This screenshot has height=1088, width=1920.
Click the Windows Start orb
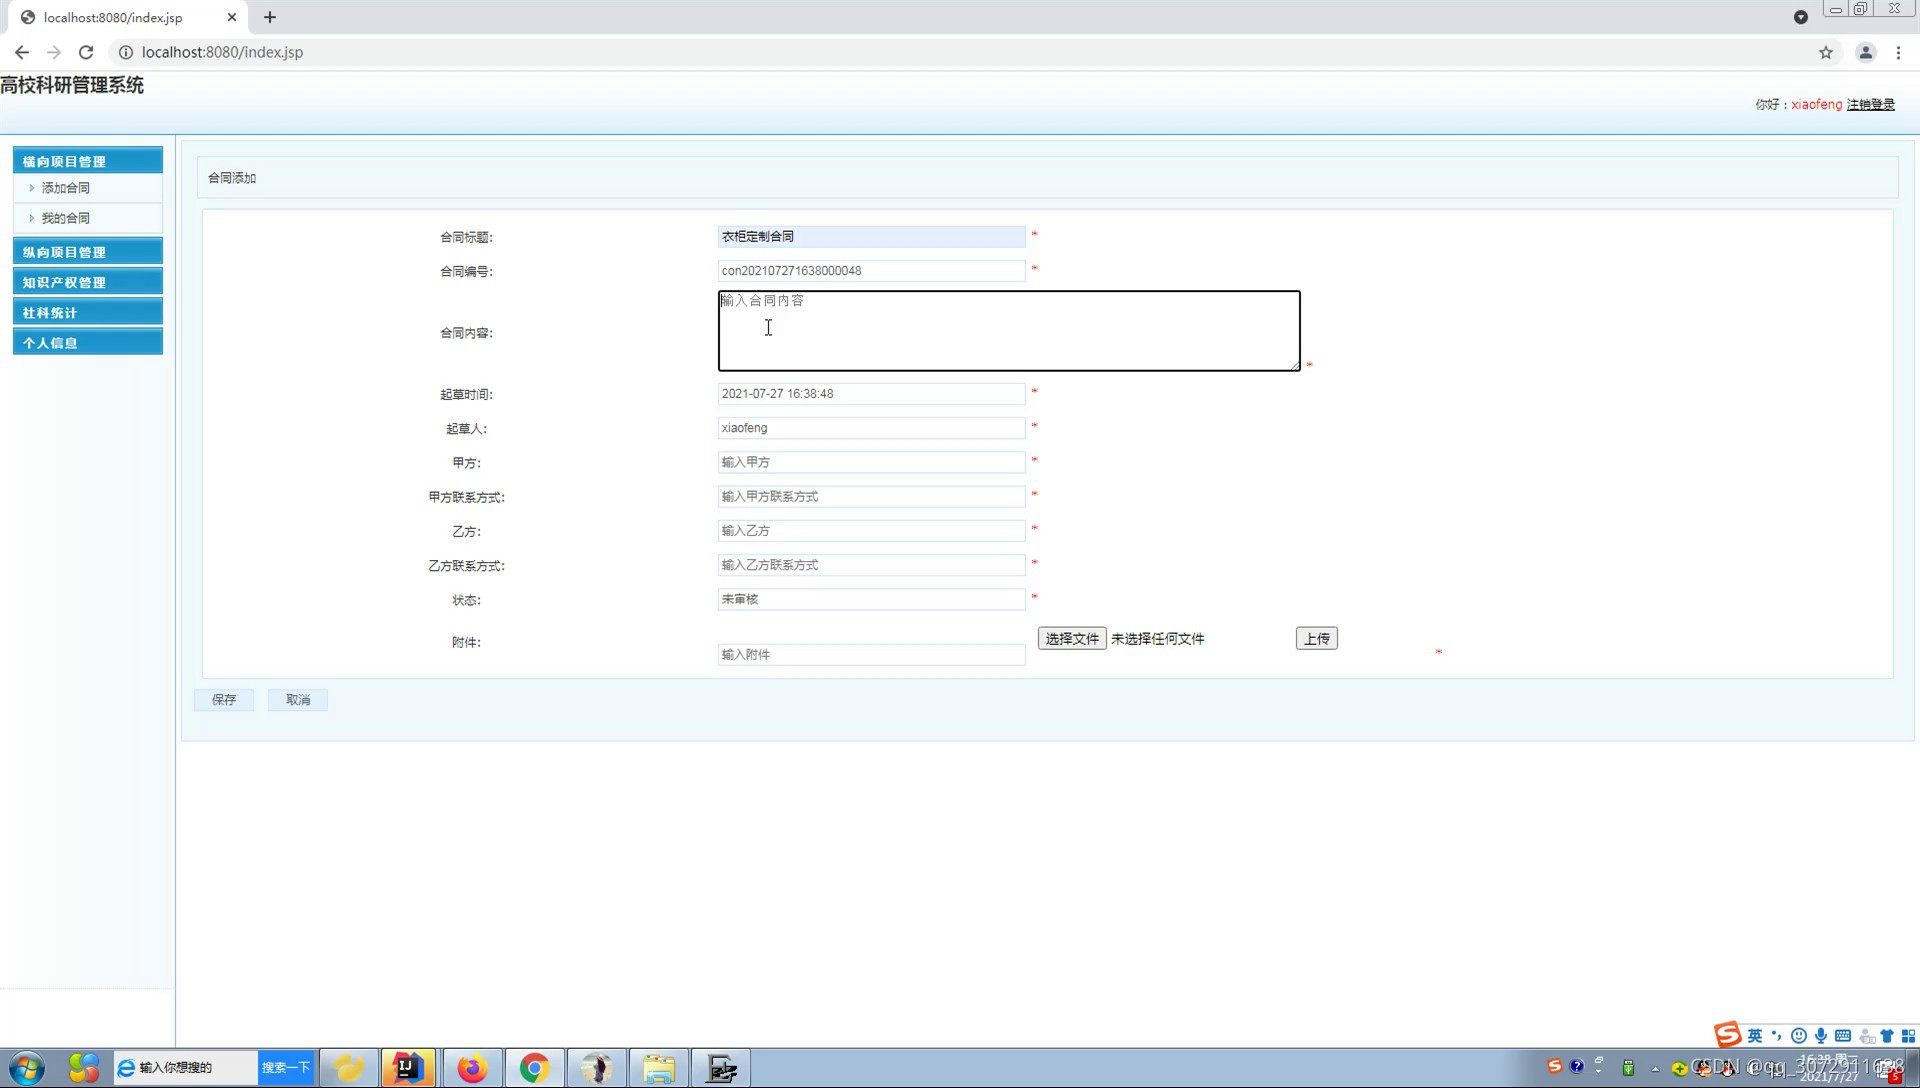[27, 1068]
